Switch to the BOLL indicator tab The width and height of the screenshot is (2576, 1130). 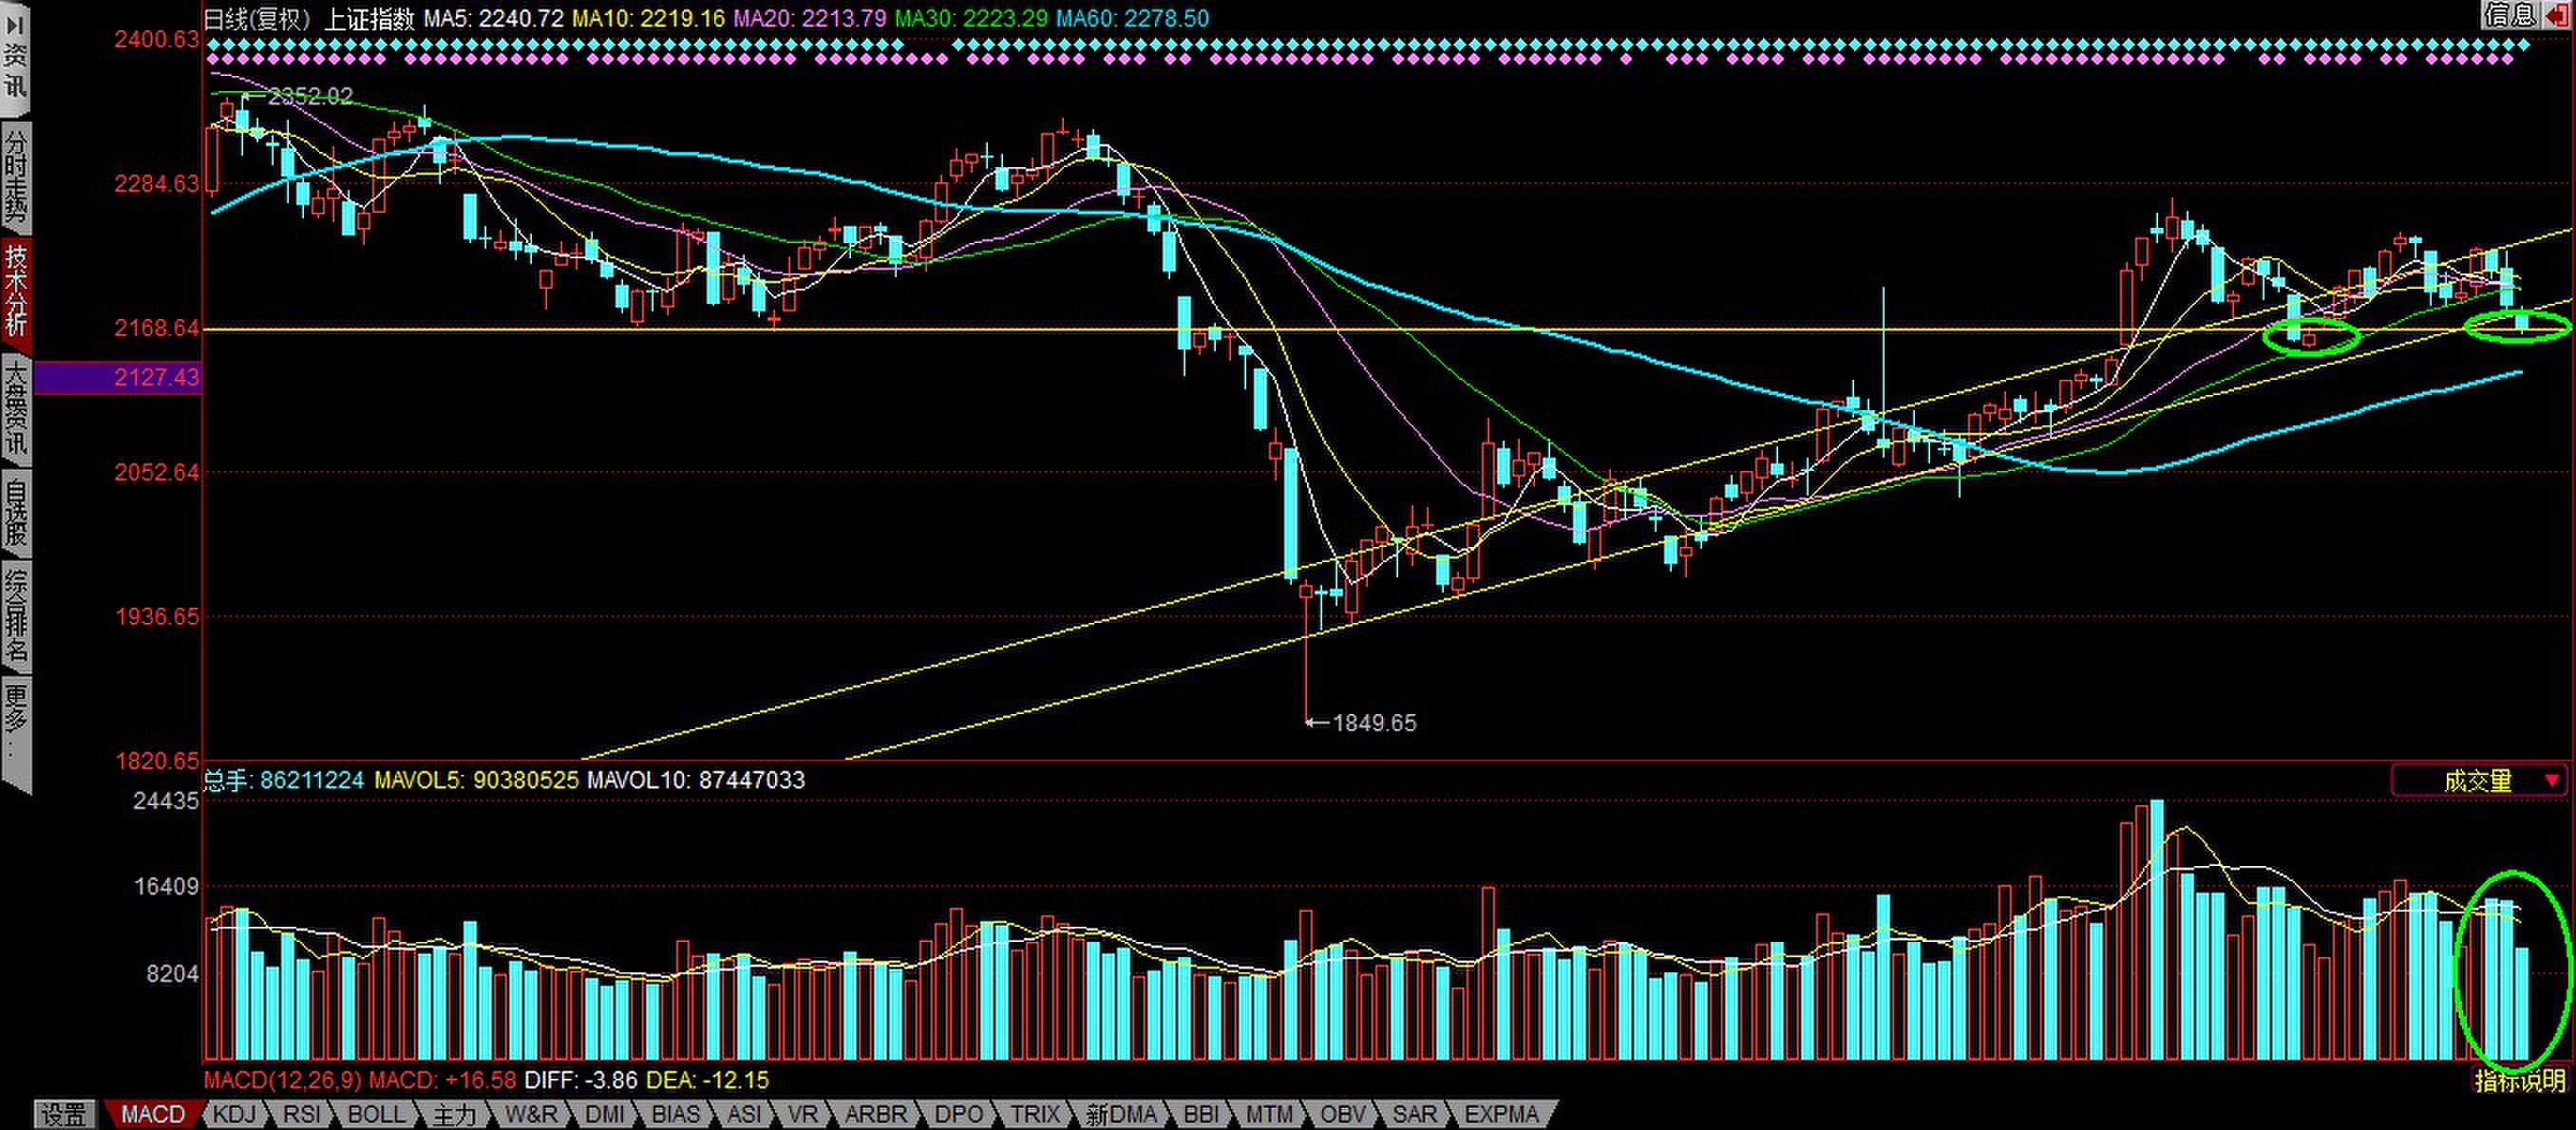point(376,1114)
